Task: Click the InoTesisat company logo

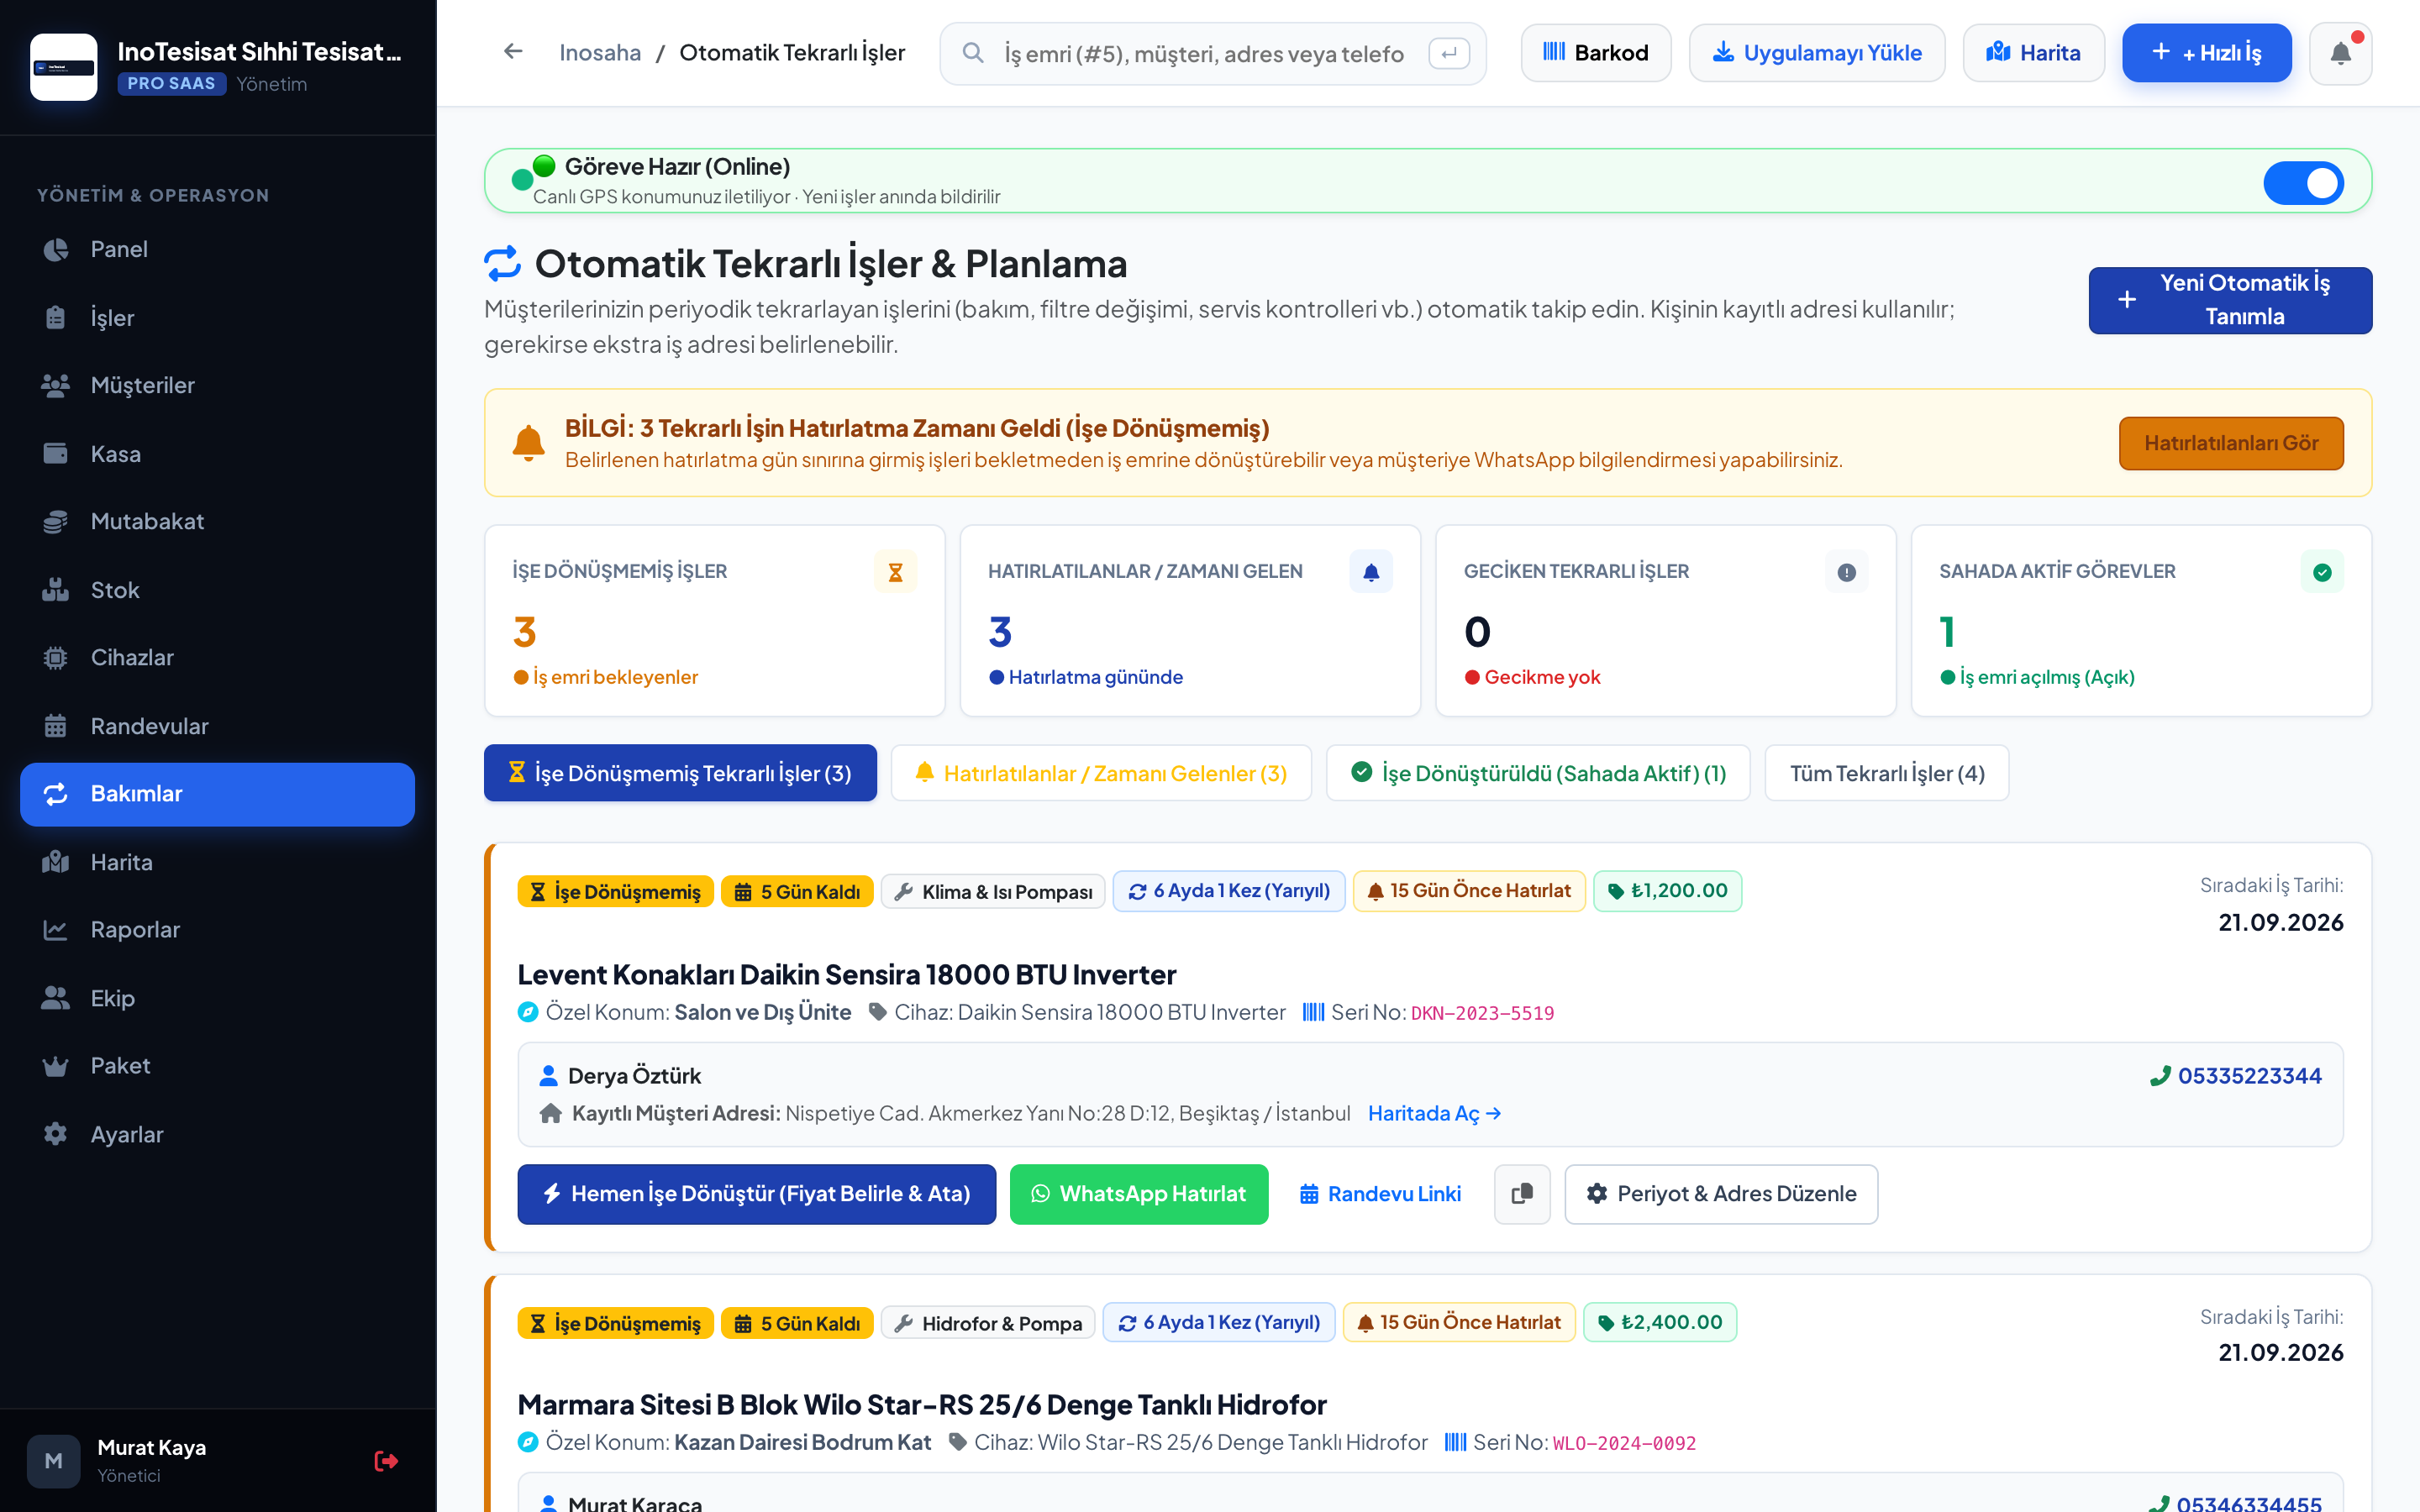Action: [x=64, y=67]
